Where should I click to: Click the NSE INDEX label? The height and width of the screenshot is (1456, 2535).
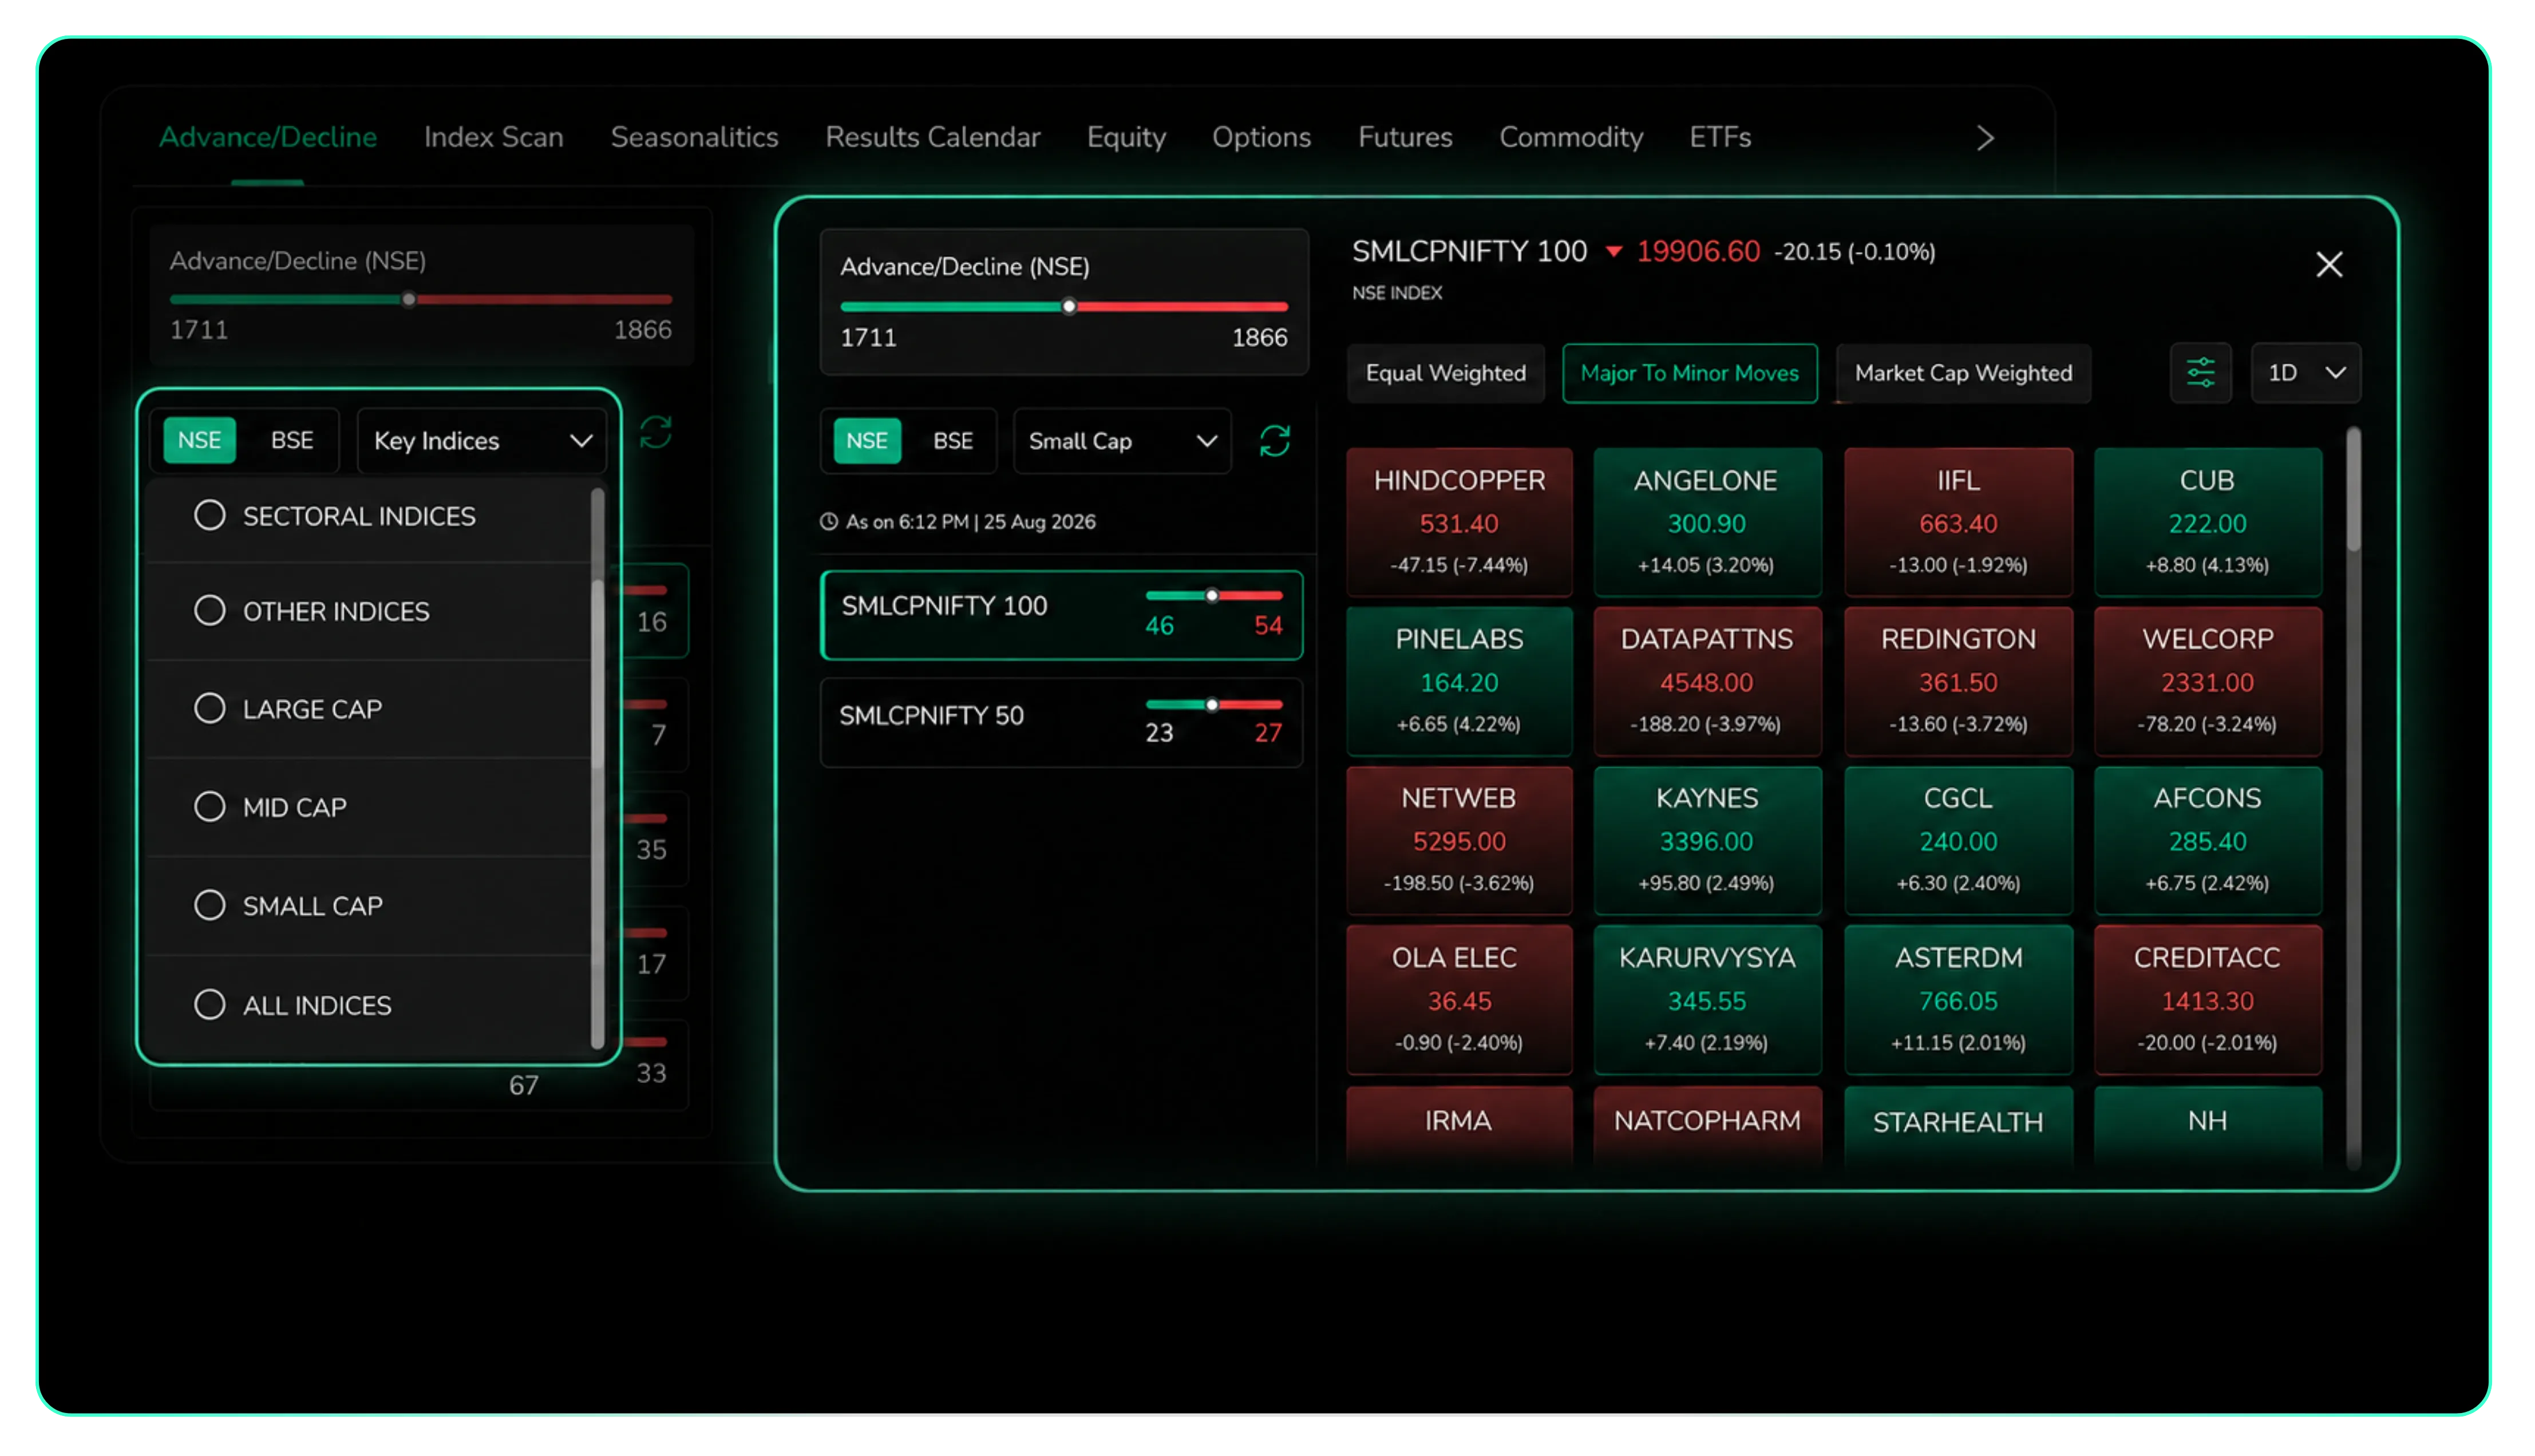[1396, 293]
